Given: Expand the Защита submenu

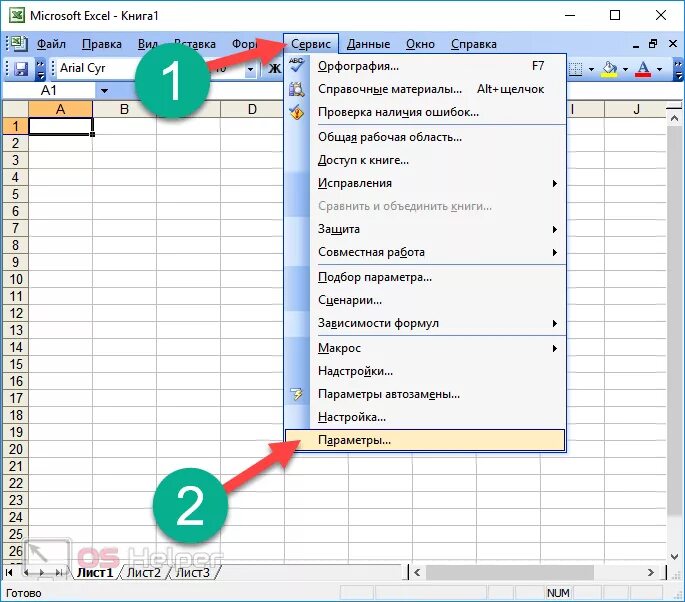Looking at the screenshot, I should (554, 229).
